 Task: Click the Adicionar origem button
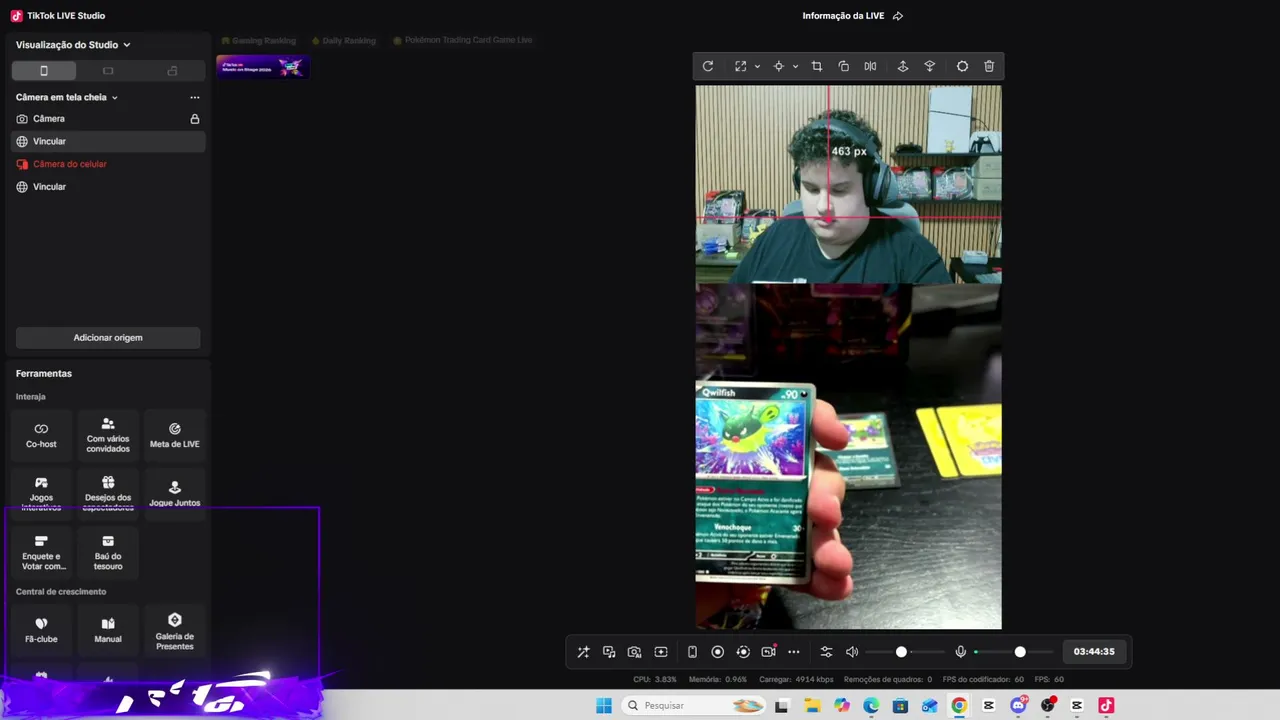tap(108, 338)
